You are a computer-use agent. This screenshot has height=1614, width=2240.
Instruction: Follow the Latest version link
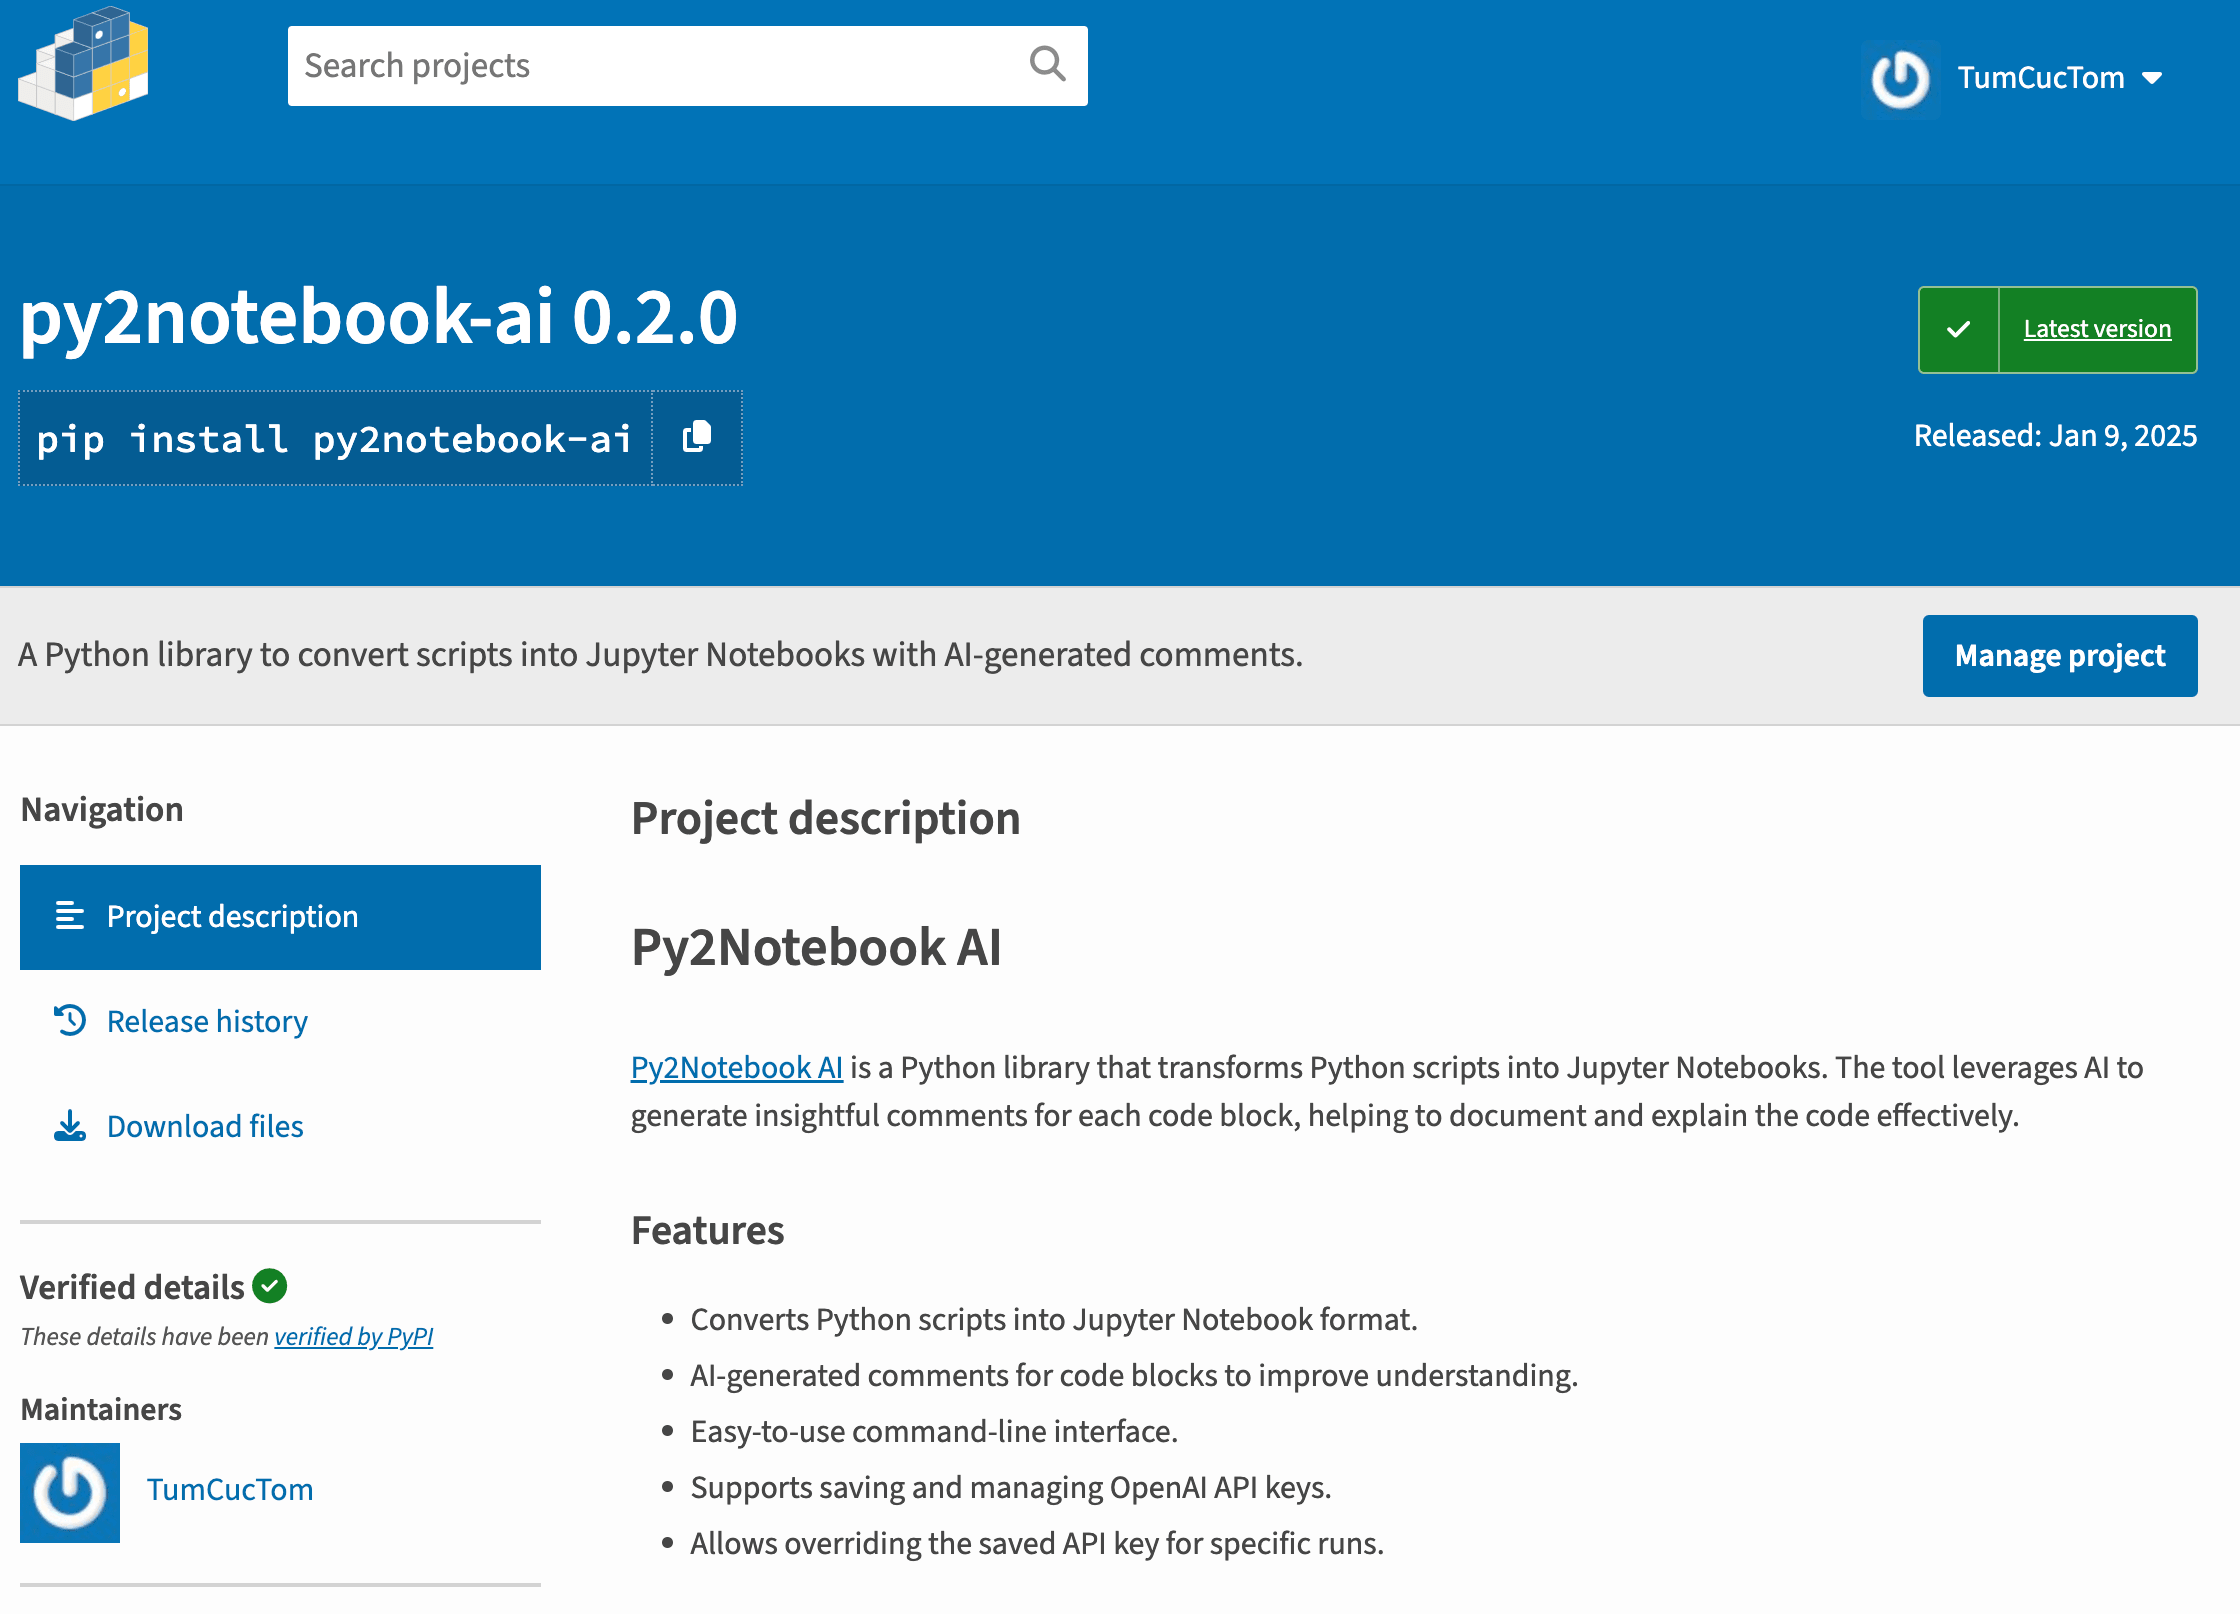coord(2097,329)
